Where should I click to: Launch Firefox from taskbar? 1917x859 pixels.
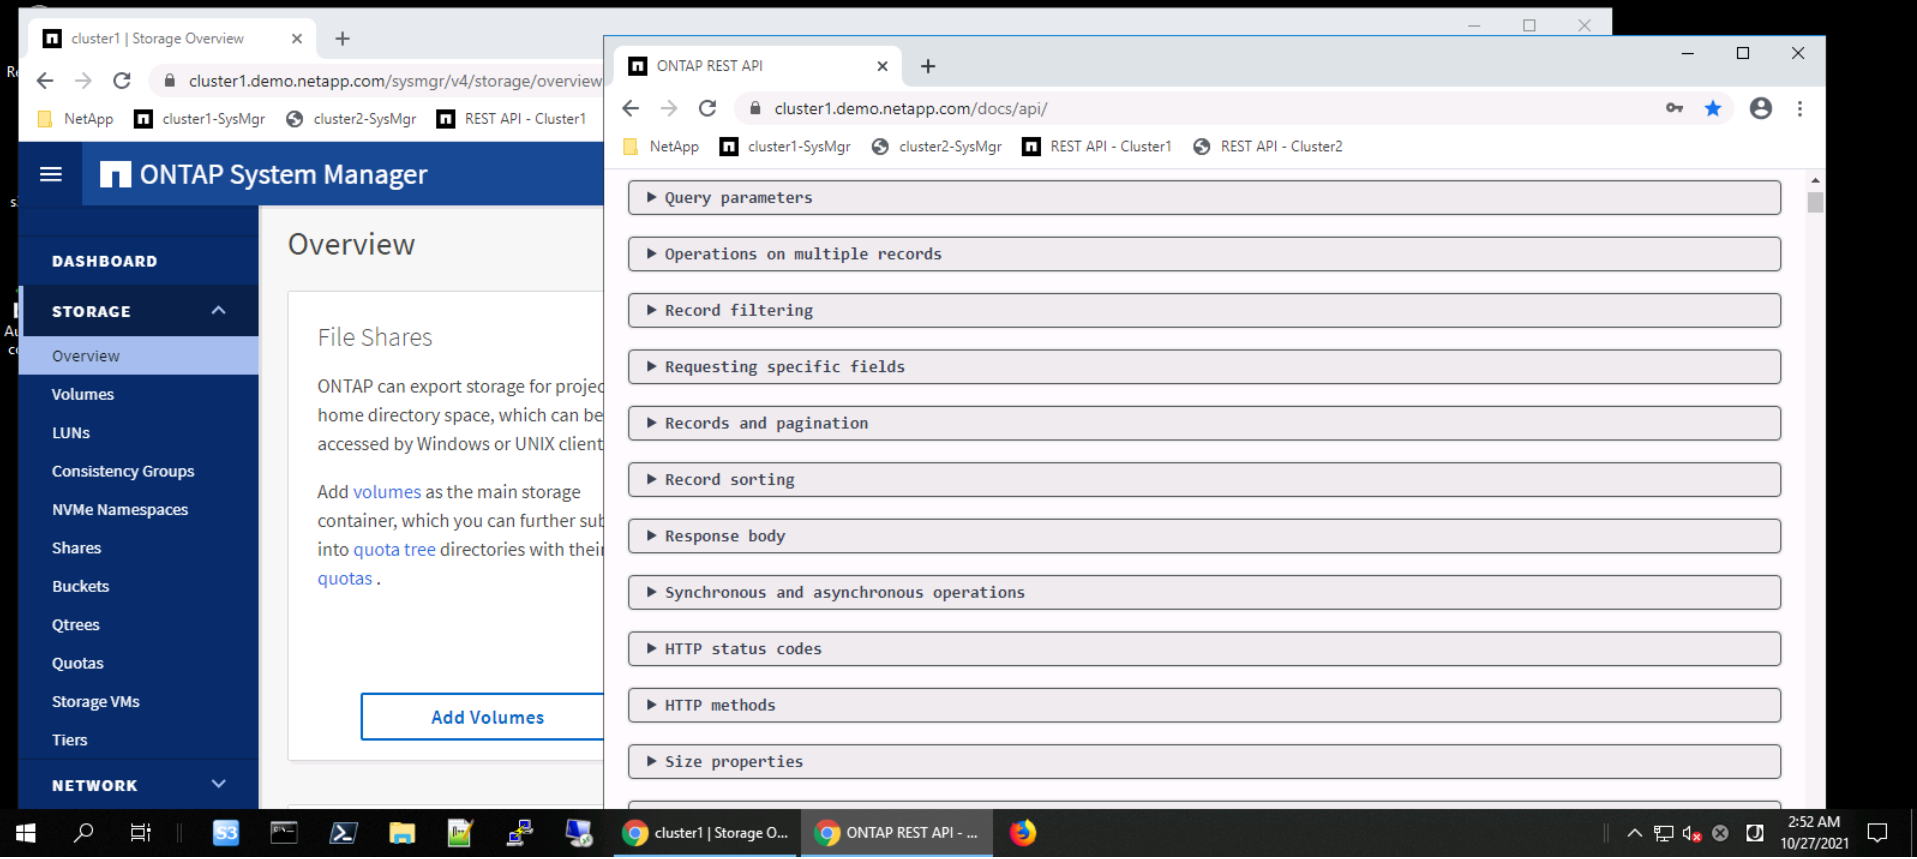pyautogui.click(x=1022, y=832)
